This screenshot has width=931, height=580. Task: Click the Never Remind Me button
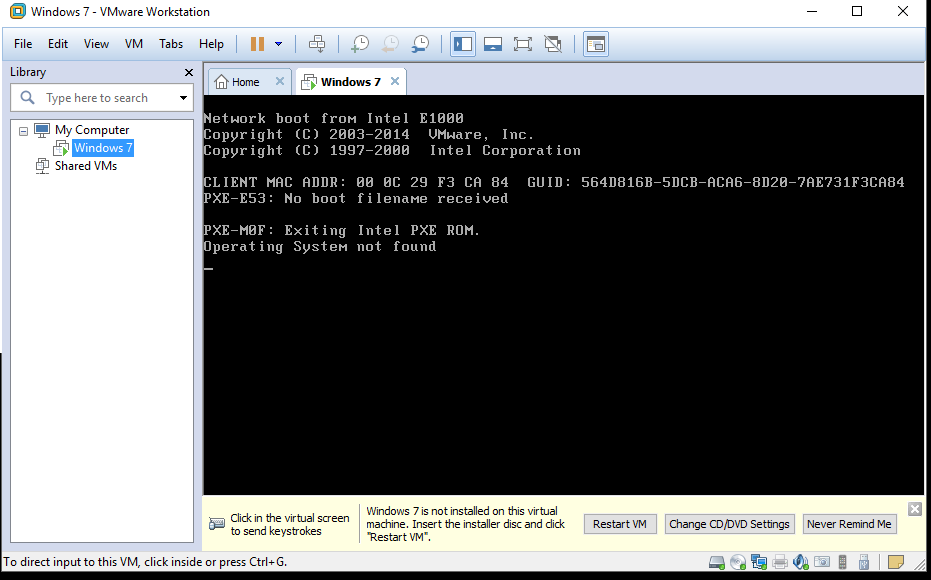849,524
